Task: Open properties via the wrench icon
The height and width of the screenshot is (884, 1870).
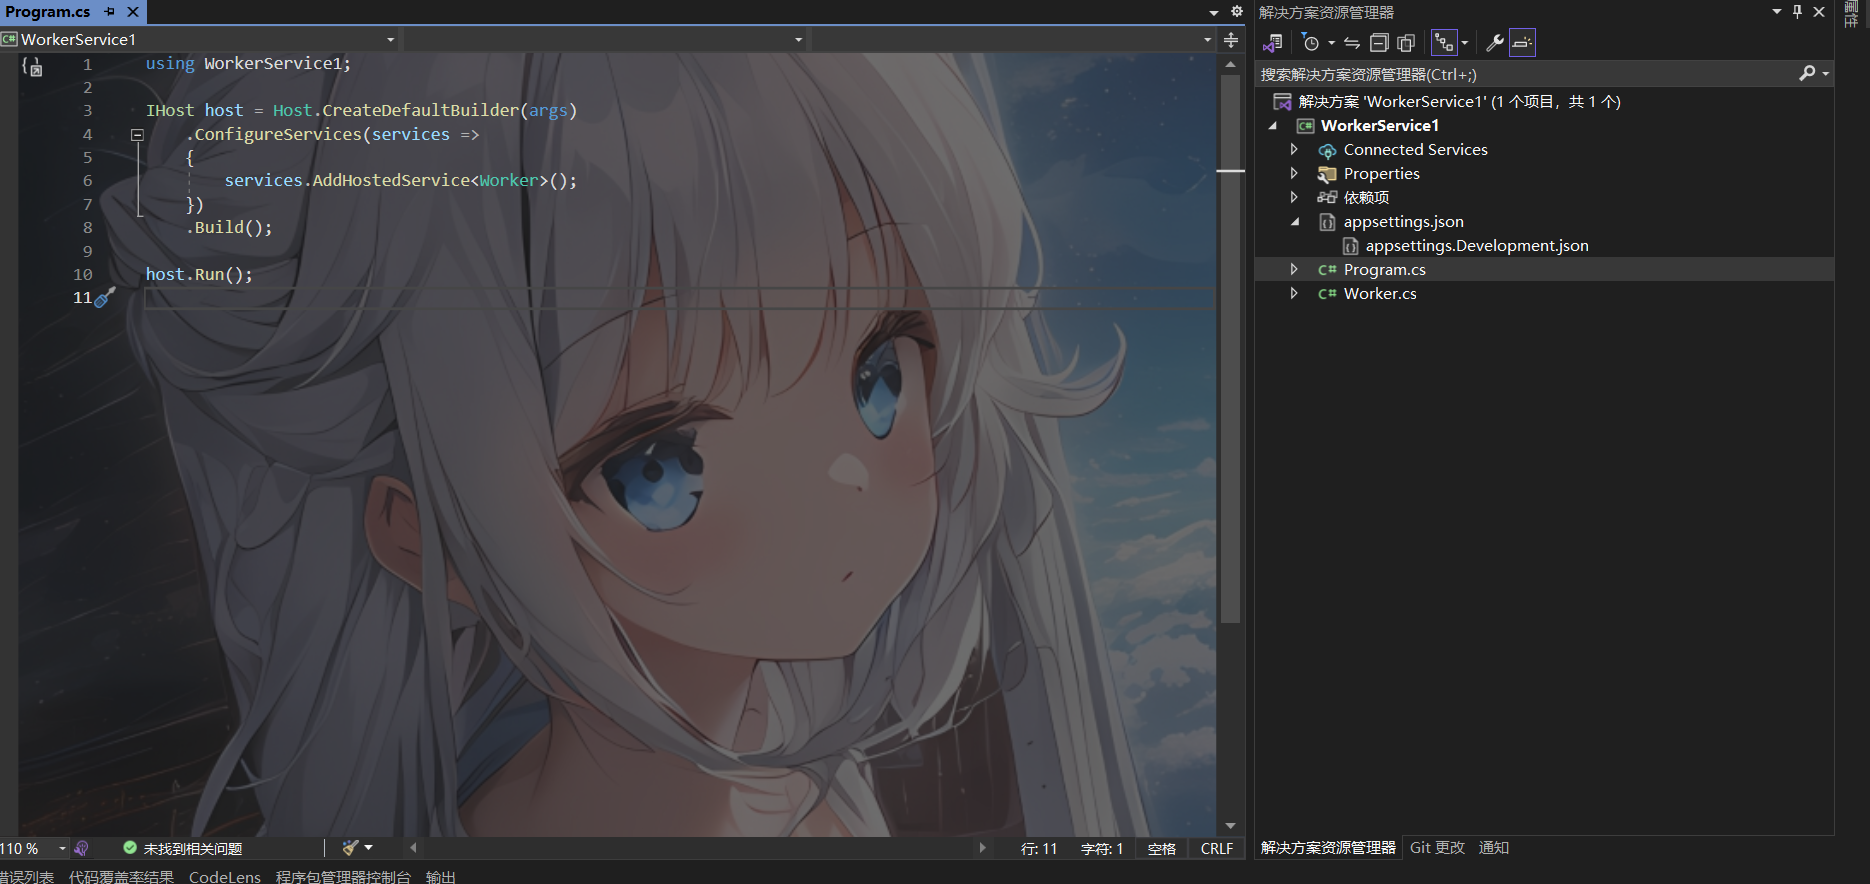Action: point(1495,42)
